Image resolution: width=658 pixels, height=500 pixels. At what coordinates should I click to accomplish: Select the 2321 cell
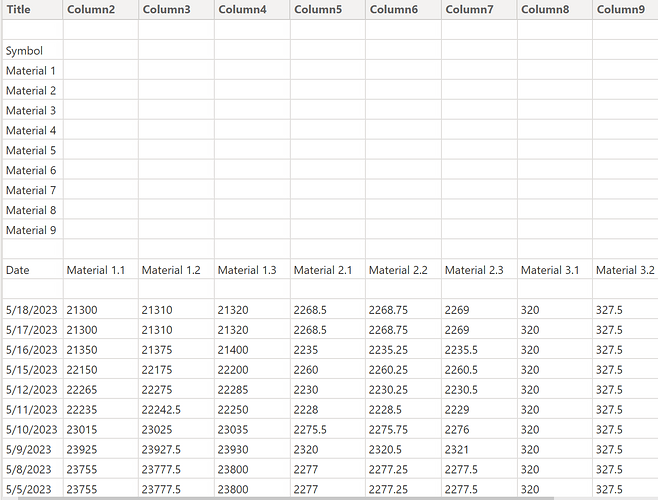479,450
